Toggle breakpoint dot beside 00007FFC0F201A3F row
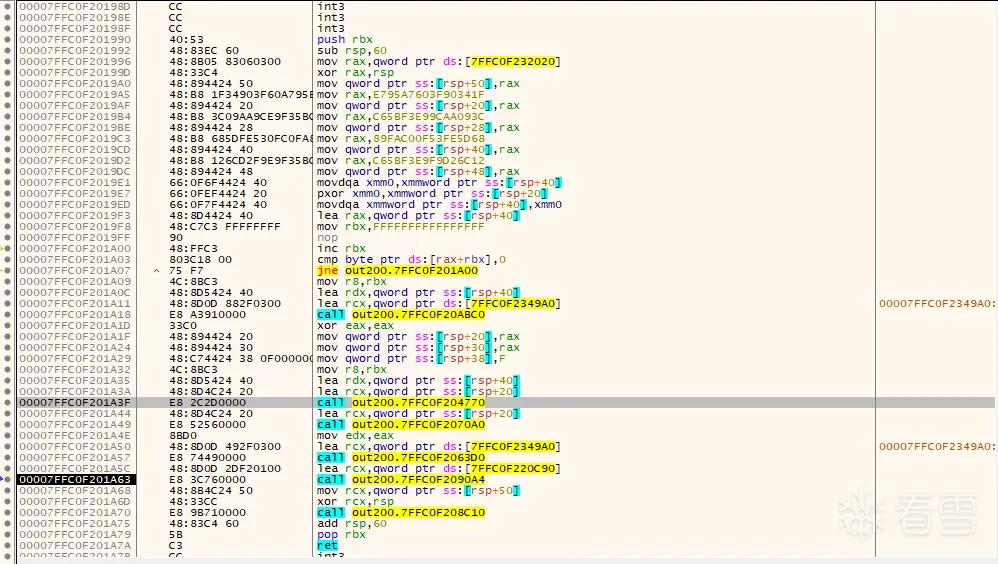Screen dimensions: 998x564 [8, 402]
